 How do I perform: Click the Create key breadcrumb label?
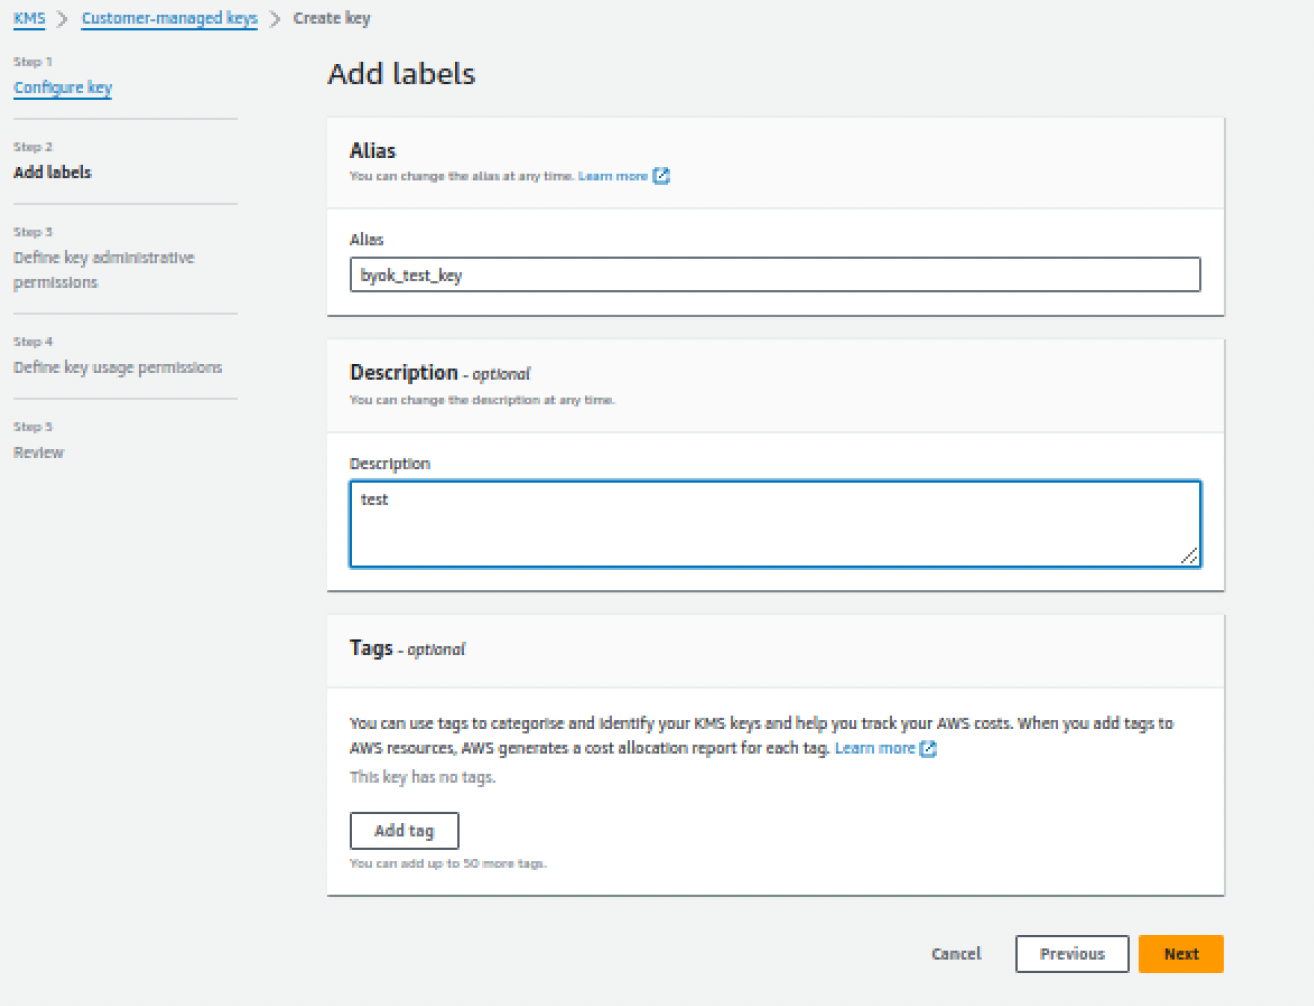(x=331, y=18)
